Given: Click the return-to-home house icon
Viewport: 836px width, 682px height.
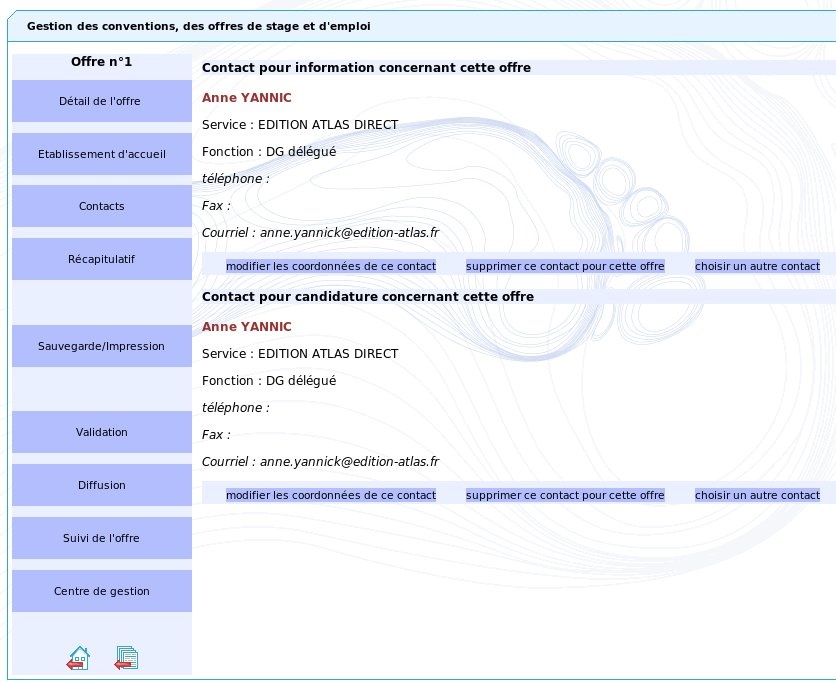Looking at the screenshot, I should click(x=78, y=658).
